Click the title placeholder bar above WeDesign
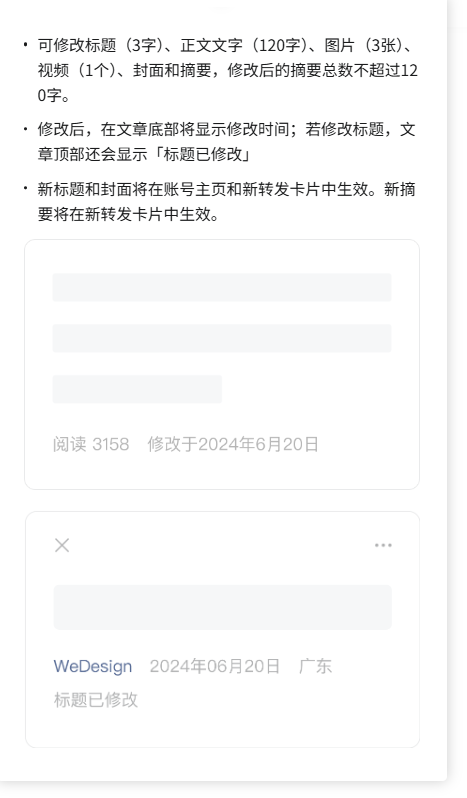The image size is (467, 798). coord(223,607)
